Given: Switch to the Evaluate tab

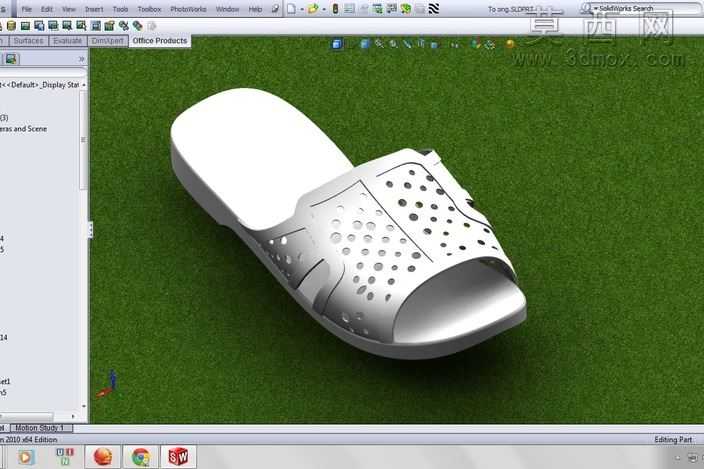Looking at the screenshot, I should (x=67, y=41).
